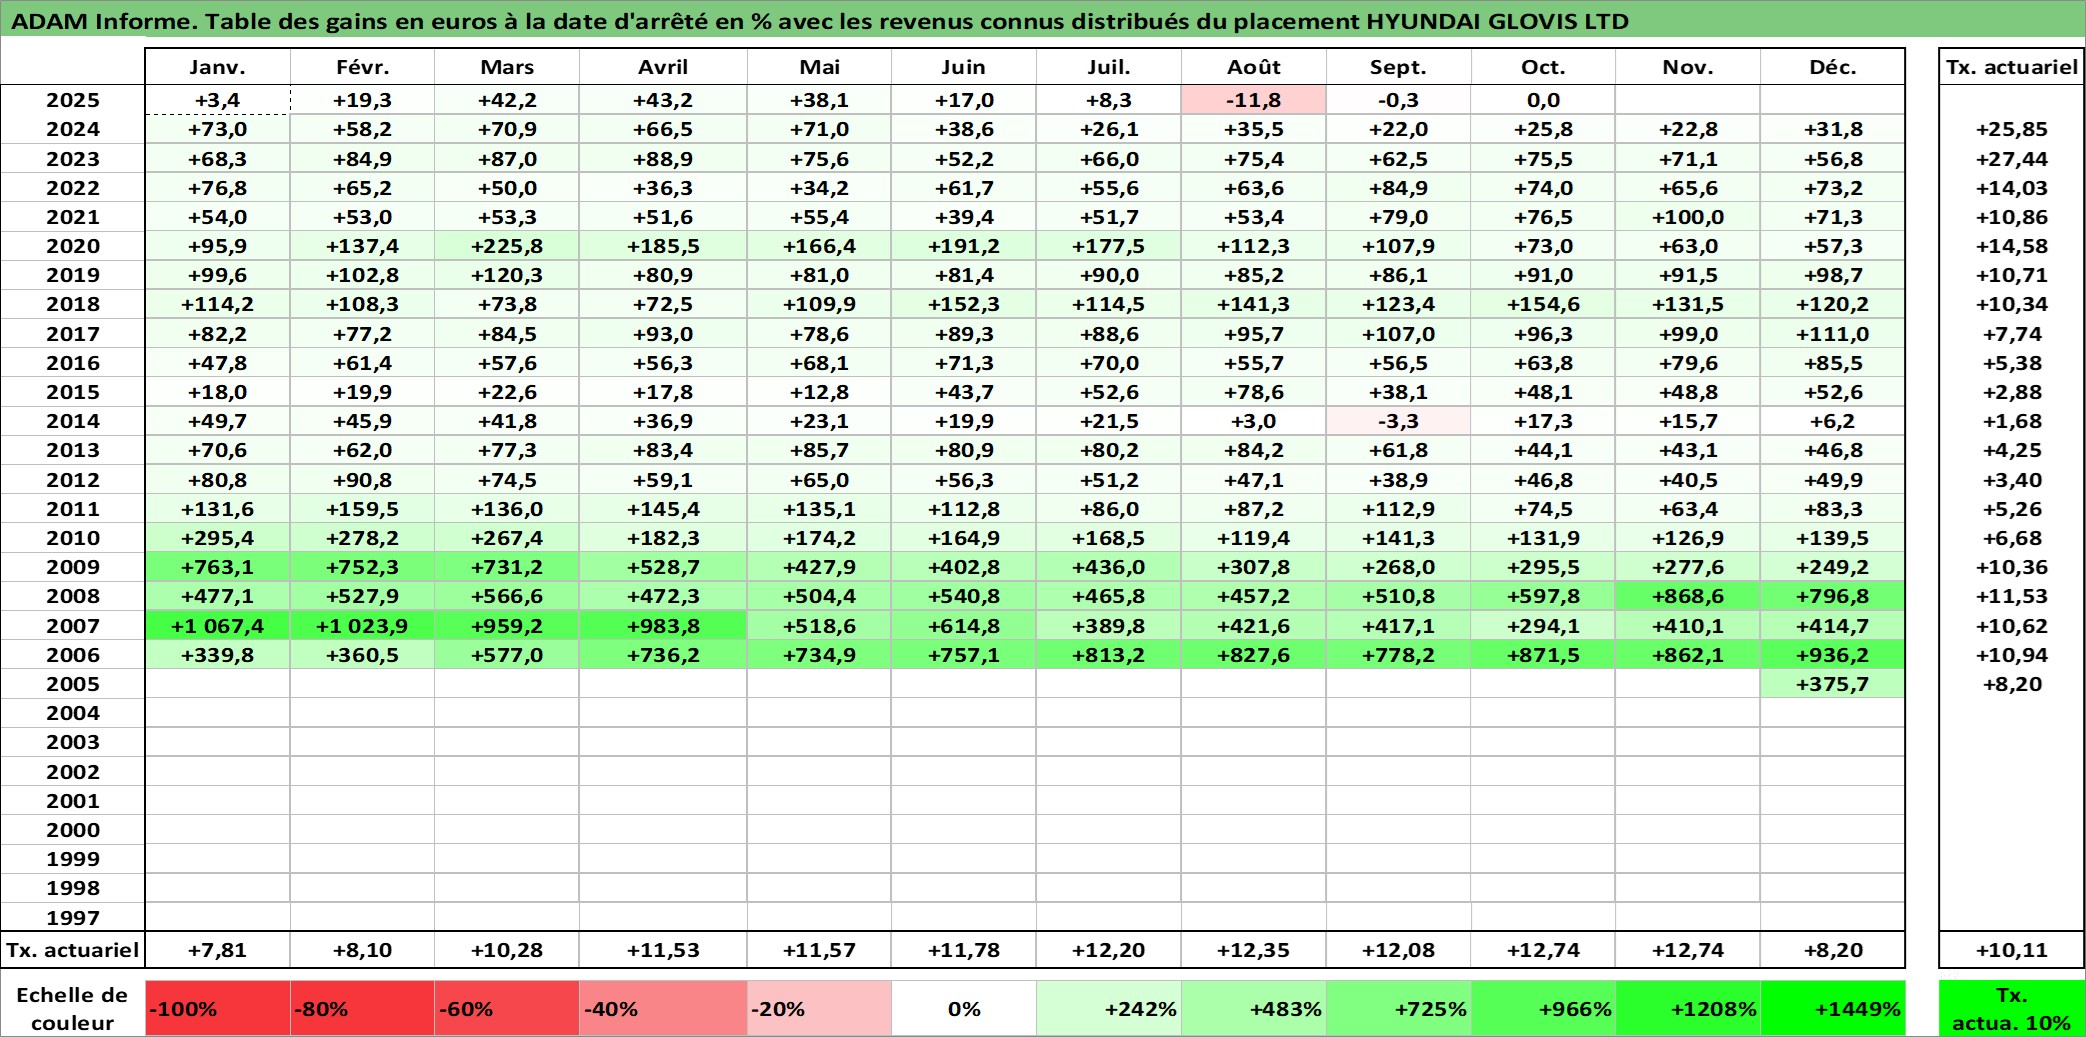2086x1037 pixels.
Task: Select the '+1 067,4' cell for January 2007
Action: tap(217, 626)
